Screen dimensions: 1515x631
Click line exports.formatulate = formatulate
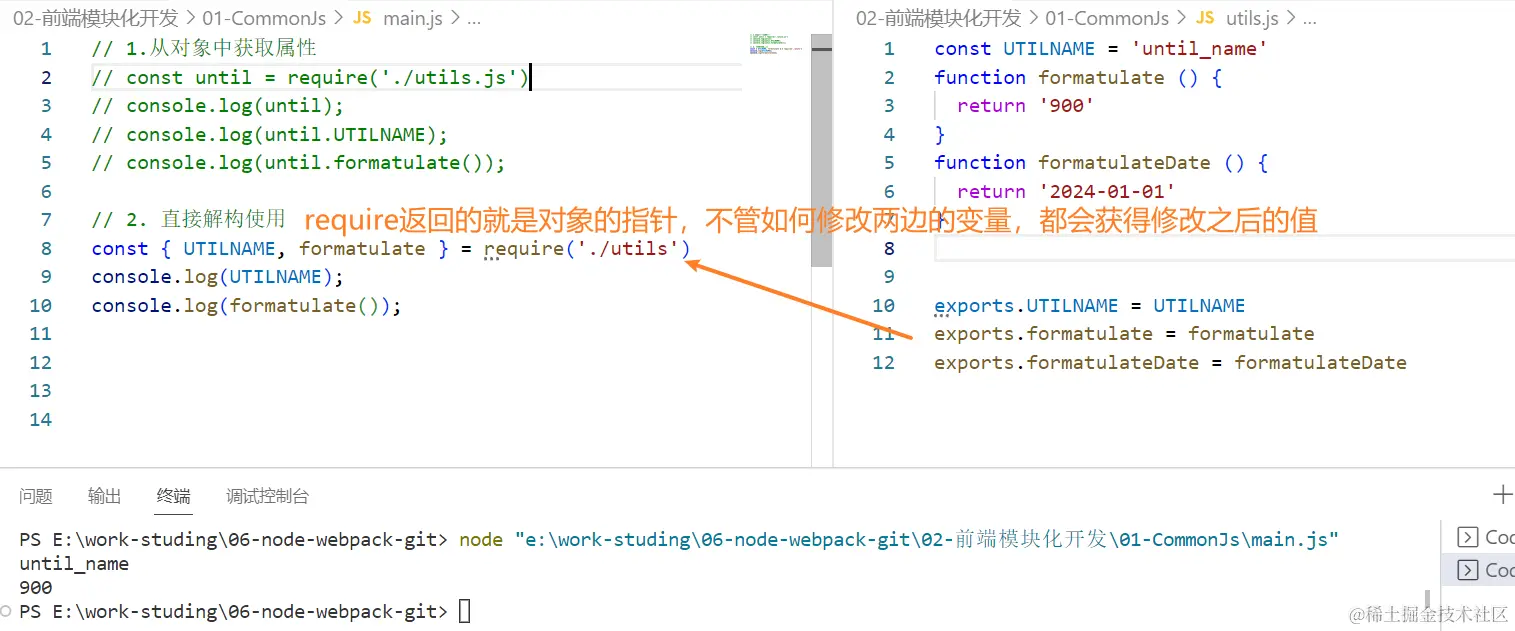1124,333
